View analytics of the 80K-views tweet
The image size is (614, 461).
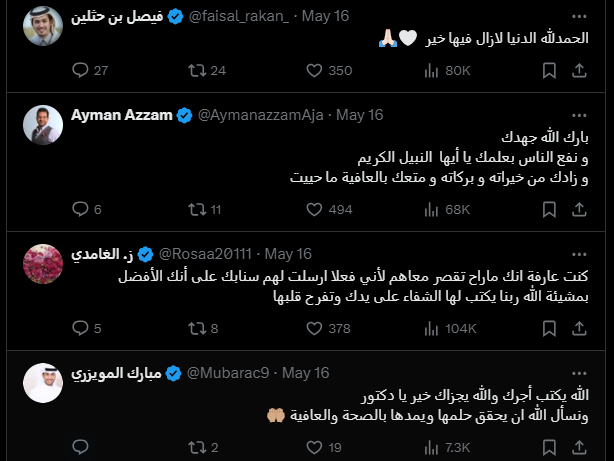pyautogui.click(x=431, y=71)
